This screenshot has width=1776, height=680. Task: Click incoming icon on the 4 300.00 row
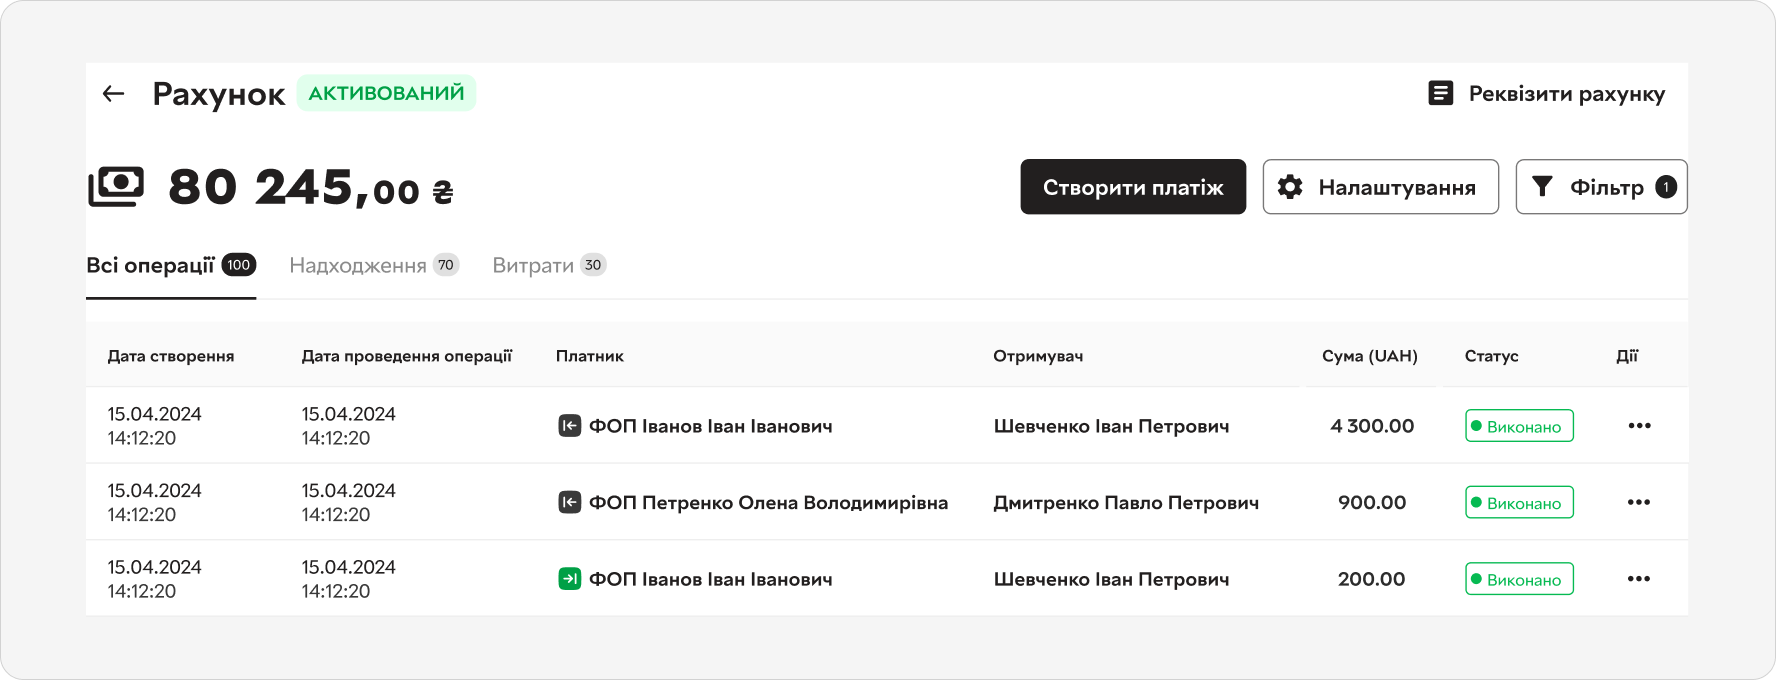point(569,426)
